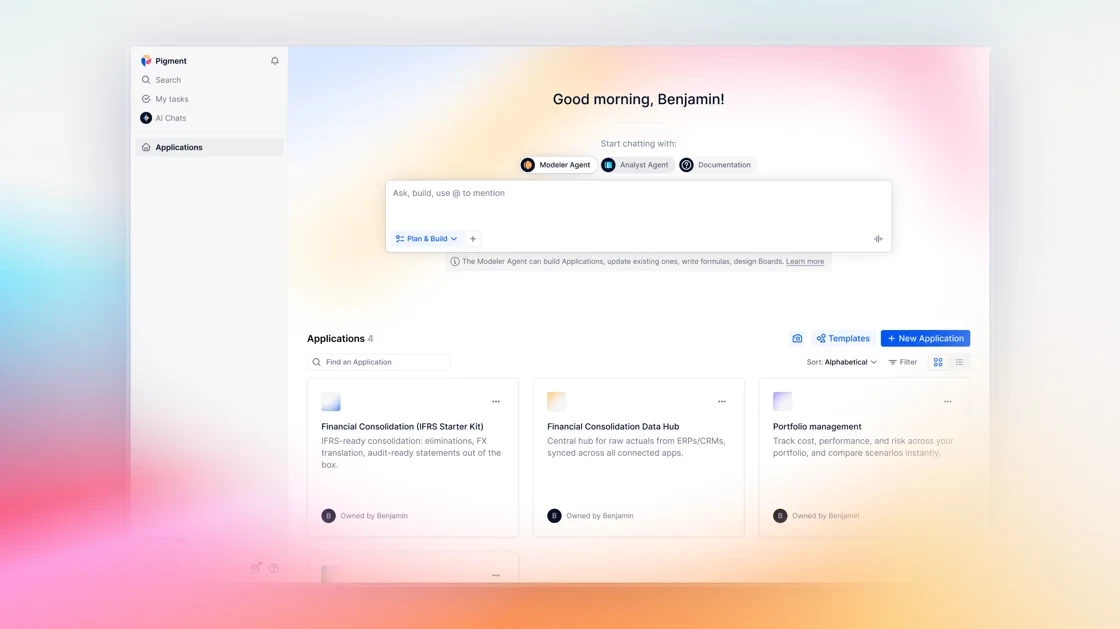Open the Templates button
The image size is (1120, 629).
pyautogui.click(x=843, y=338)
